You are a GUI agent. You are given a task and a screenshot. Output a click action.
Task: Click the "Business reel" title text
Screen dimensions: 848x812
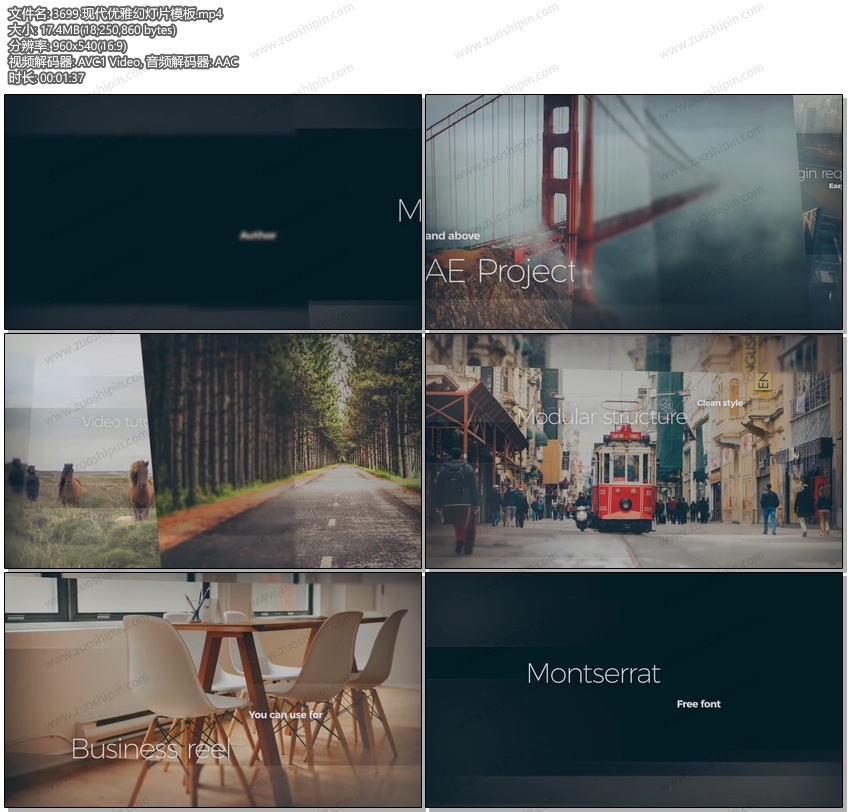coord(151,749)
